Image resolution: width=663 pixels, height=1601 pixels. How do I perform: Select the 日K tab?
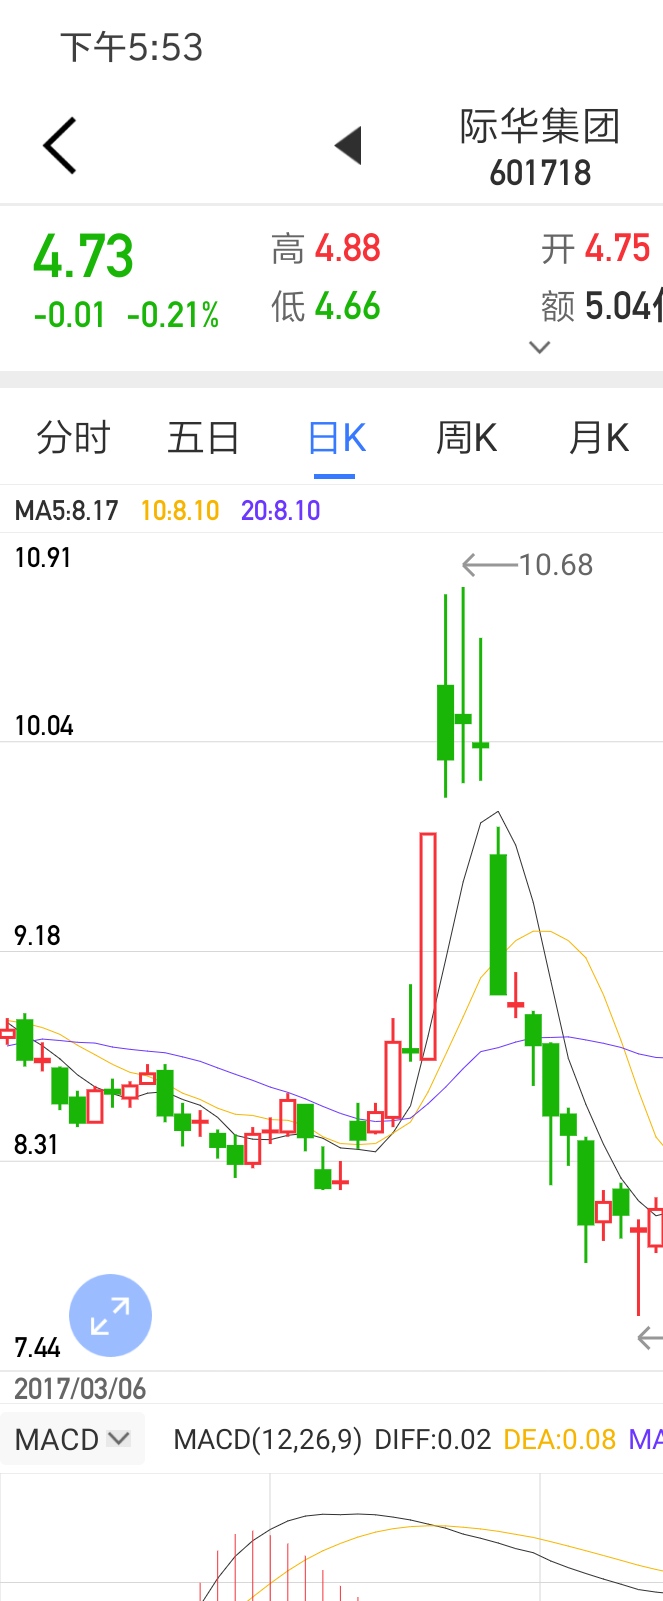point(337,438)
